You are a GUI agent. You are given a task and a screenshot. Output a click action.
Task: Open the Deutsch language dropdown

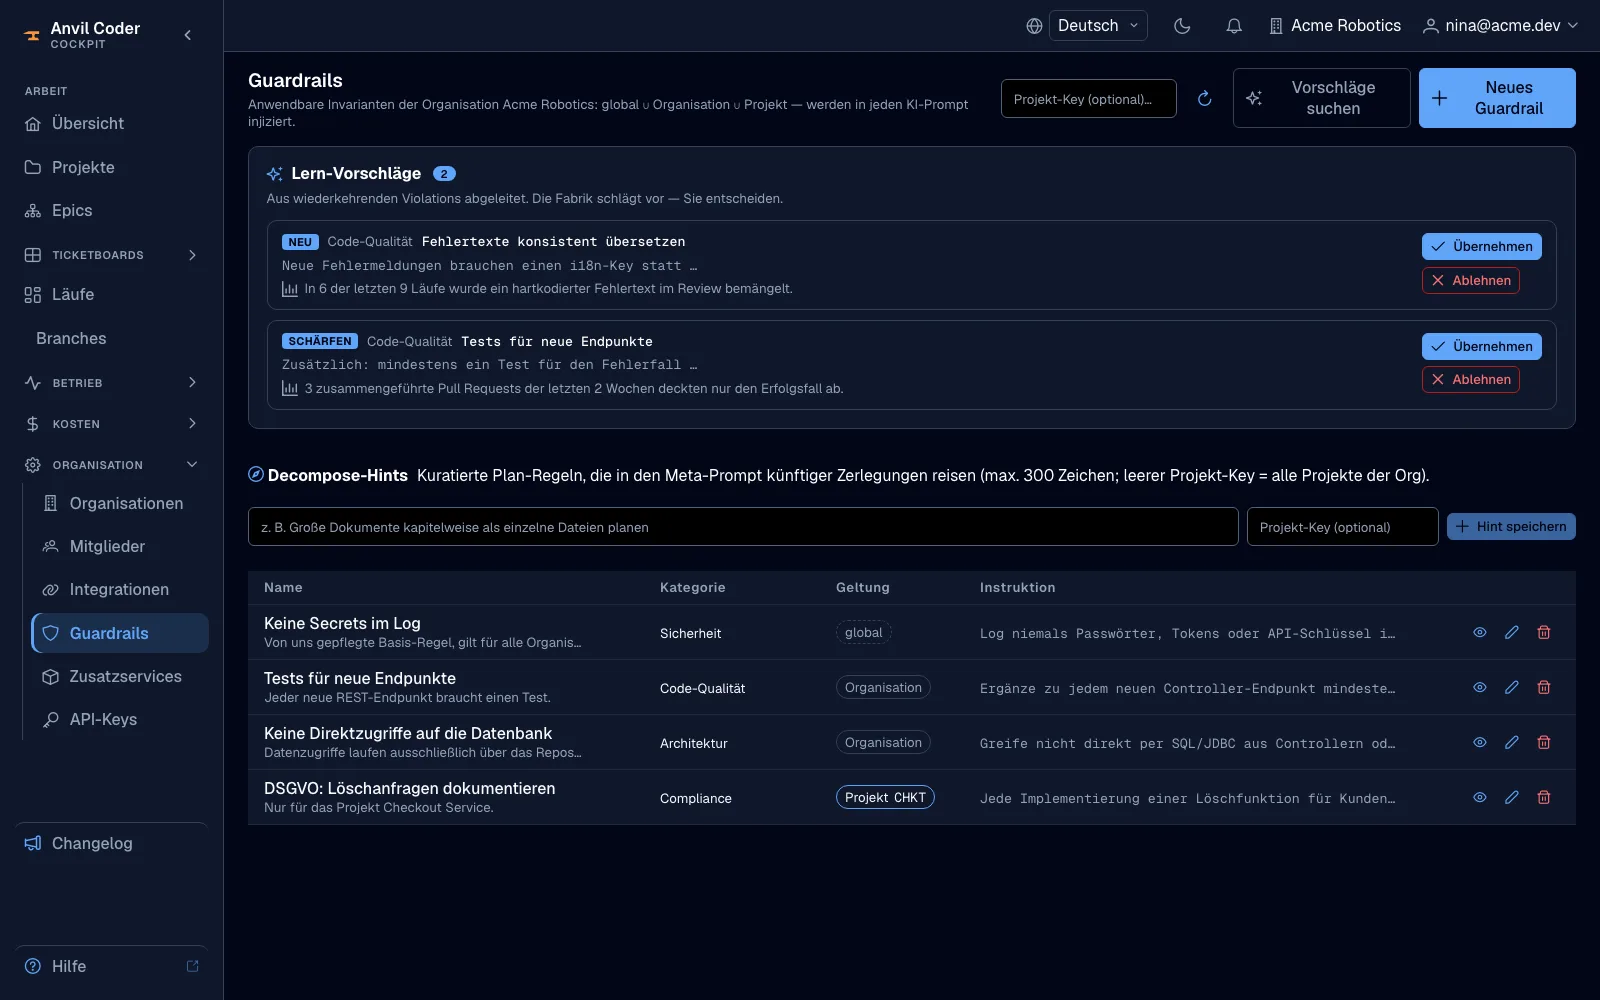(1097, 26)
